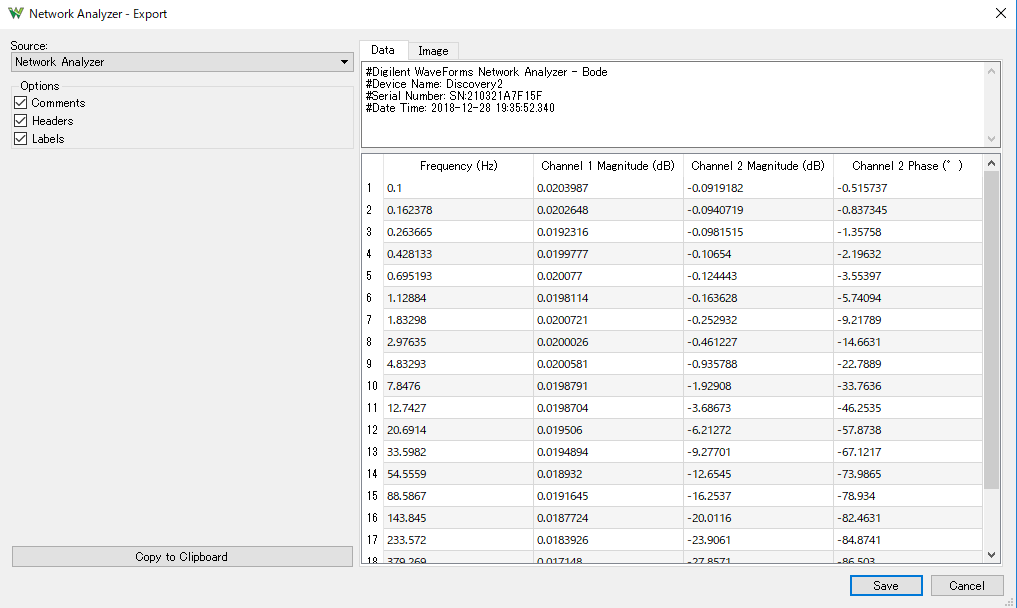
Task: Switch to the Data tab
Action: [x=383, y=50]
